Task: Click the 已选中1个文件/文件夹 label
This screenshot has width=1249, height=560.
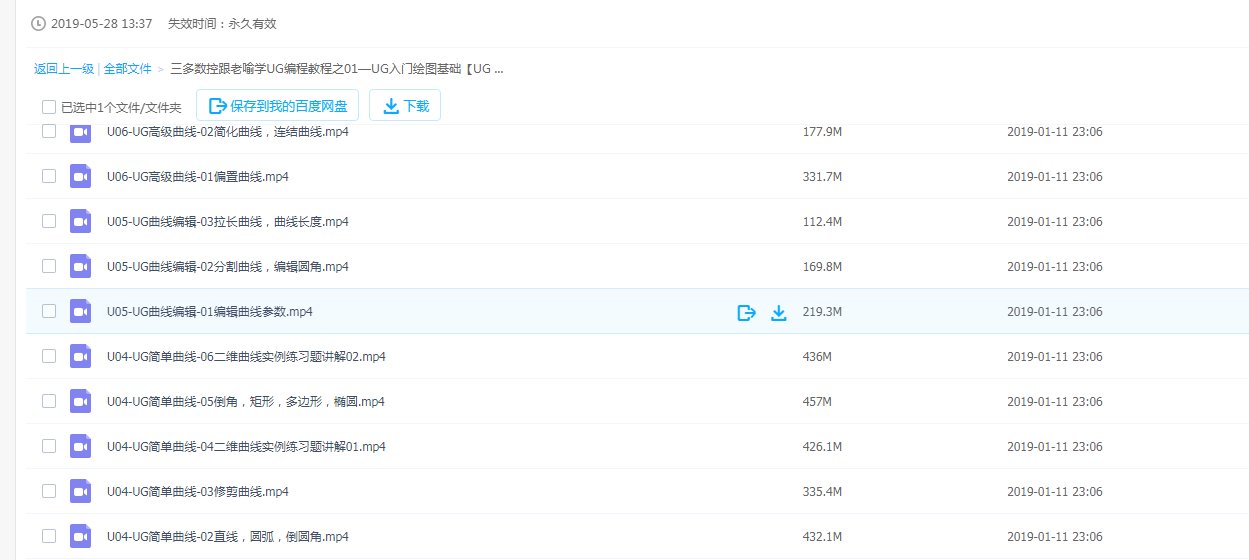Action: (121, 107)
